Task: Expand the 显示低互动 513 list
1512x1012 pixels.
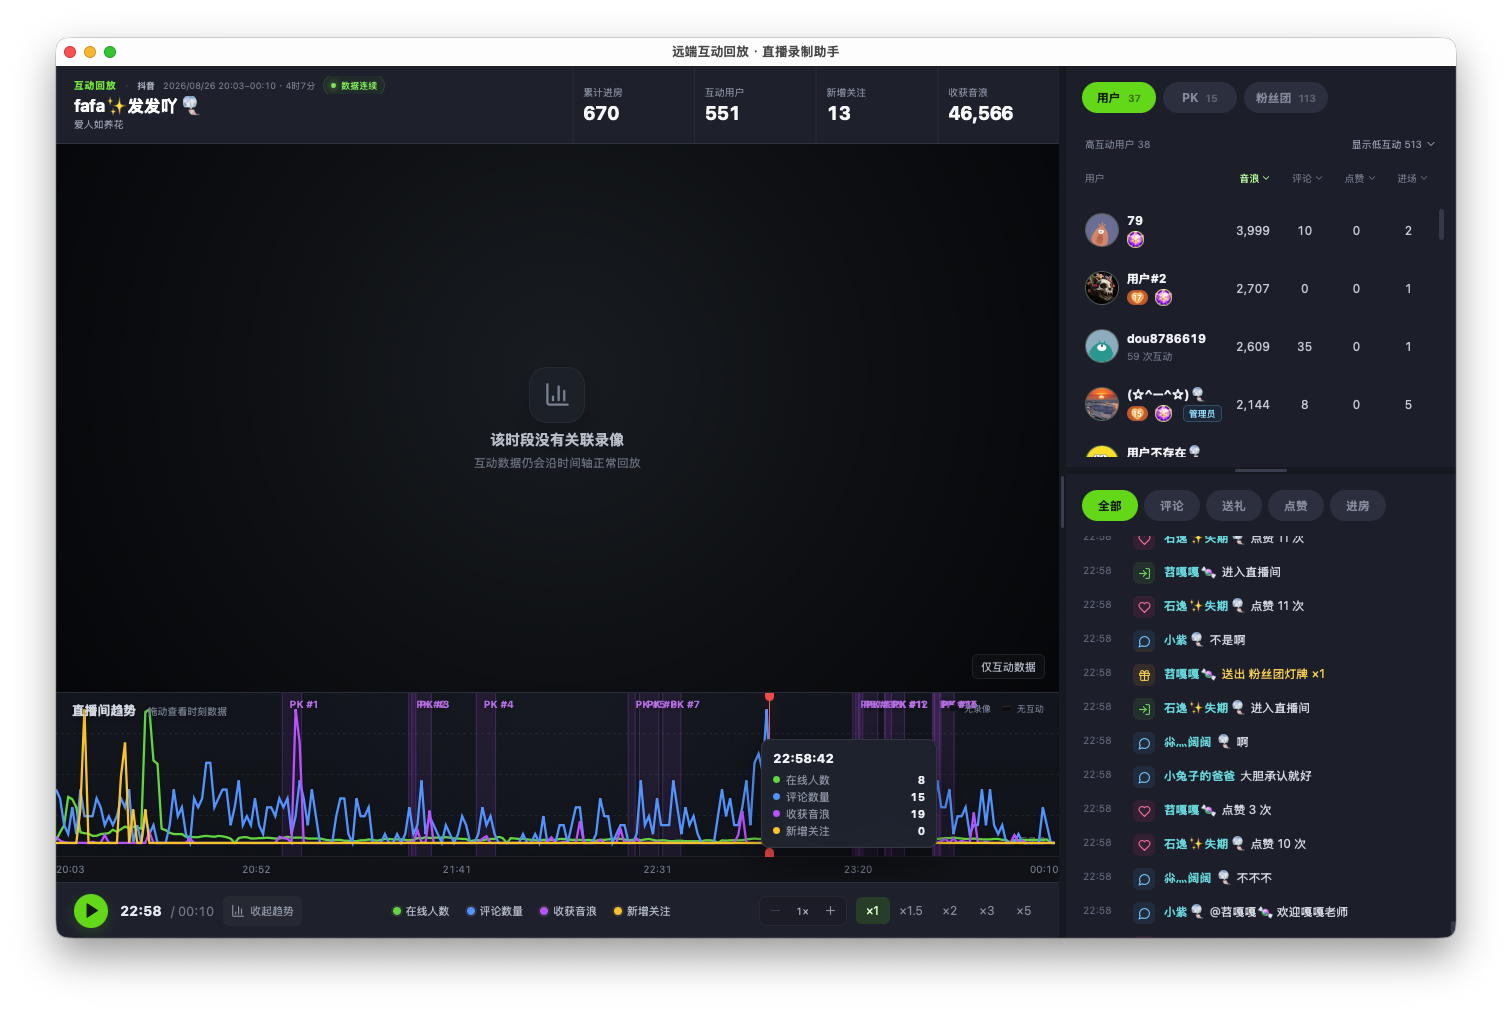Action: pyautogui.click(x=1393, y=144)
